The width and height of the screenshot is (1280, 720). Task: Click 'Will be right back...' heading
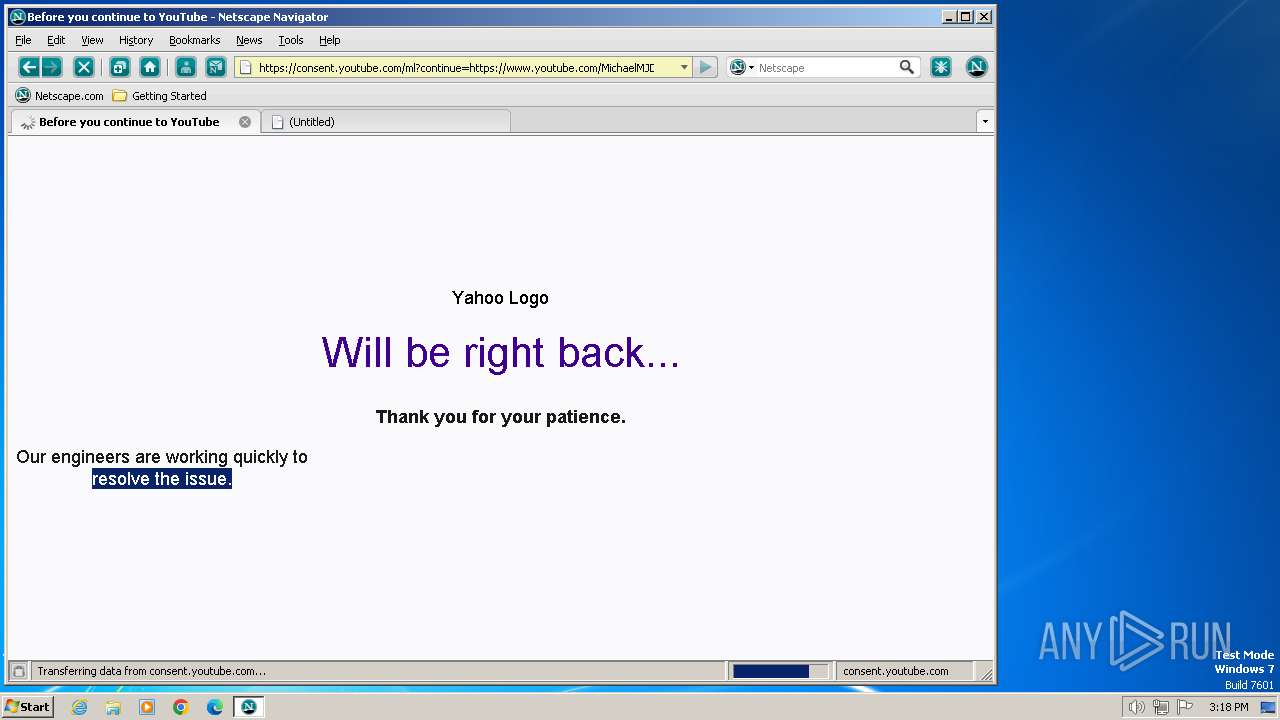coord(501,352)
